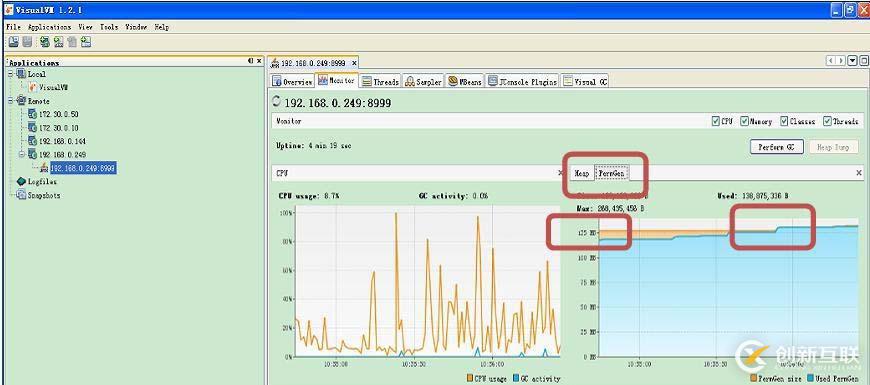Toggle the Memory checkbox
870x385 pixels.
[x=744, y=121]
